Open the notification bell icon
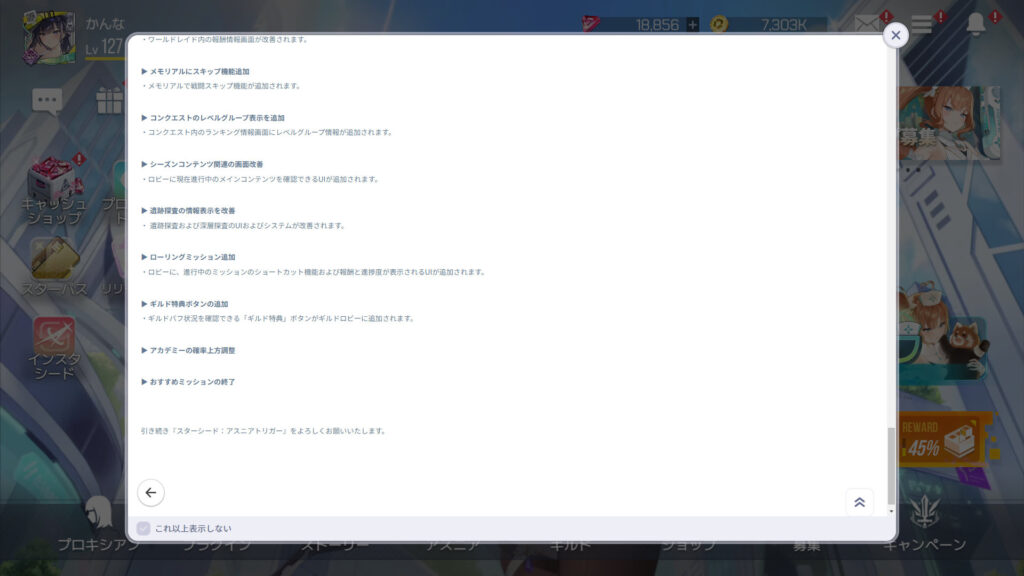Screen dimensions: 1024x576 976,25
